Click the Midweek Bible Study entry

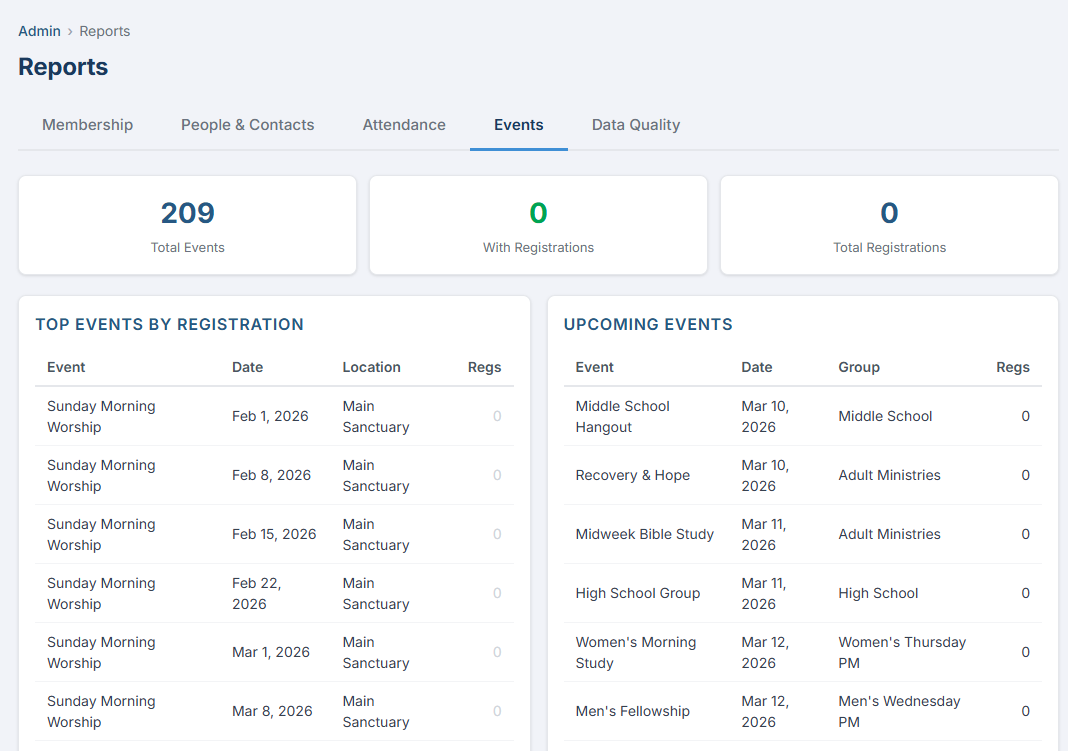[x=644, y=534]
